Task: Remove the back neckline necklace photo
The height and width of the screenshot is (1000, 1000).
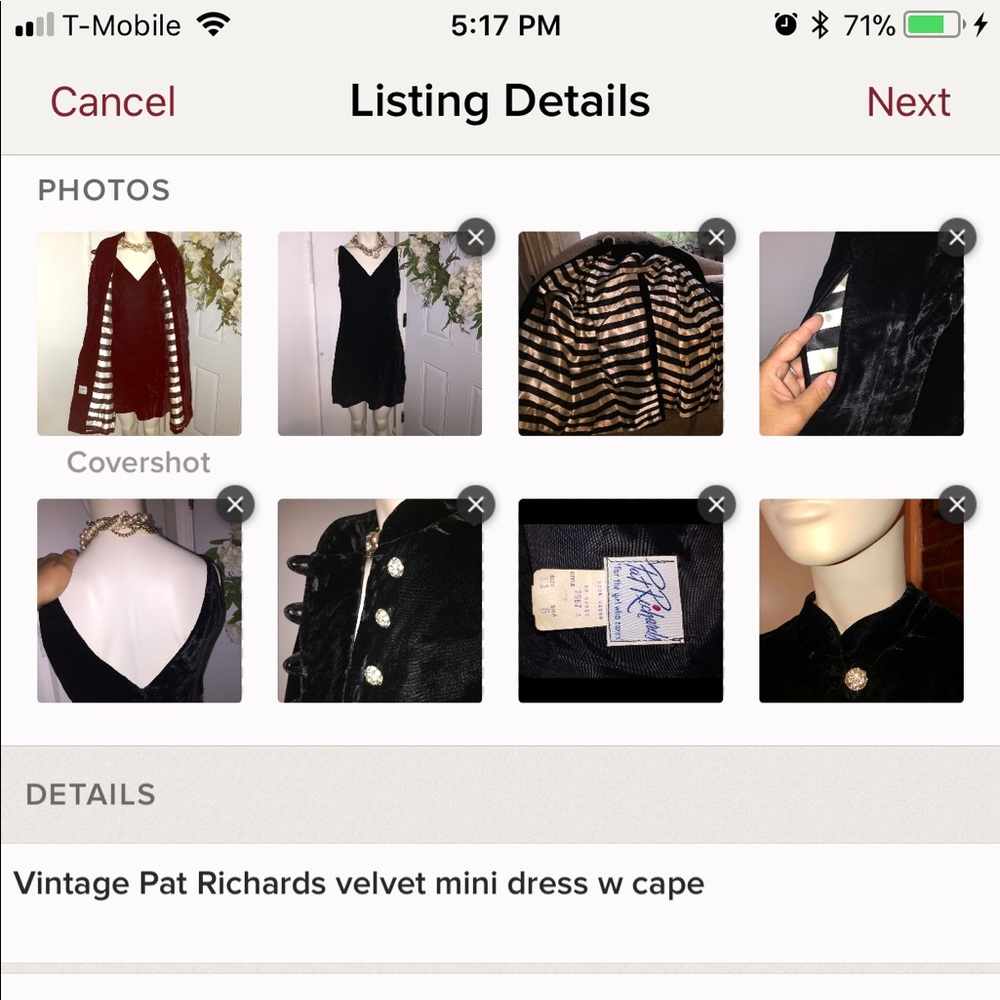Action: 235,505
